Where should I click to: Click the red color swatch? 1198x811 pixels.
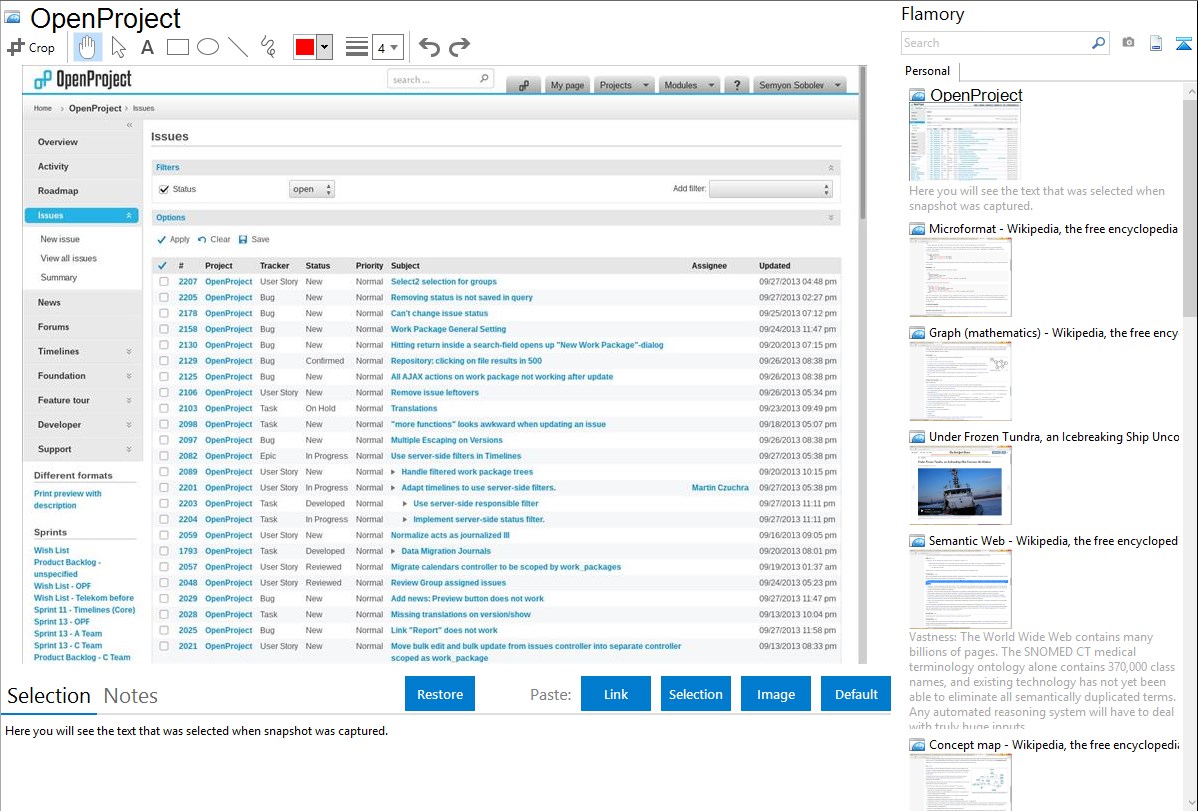304,47
